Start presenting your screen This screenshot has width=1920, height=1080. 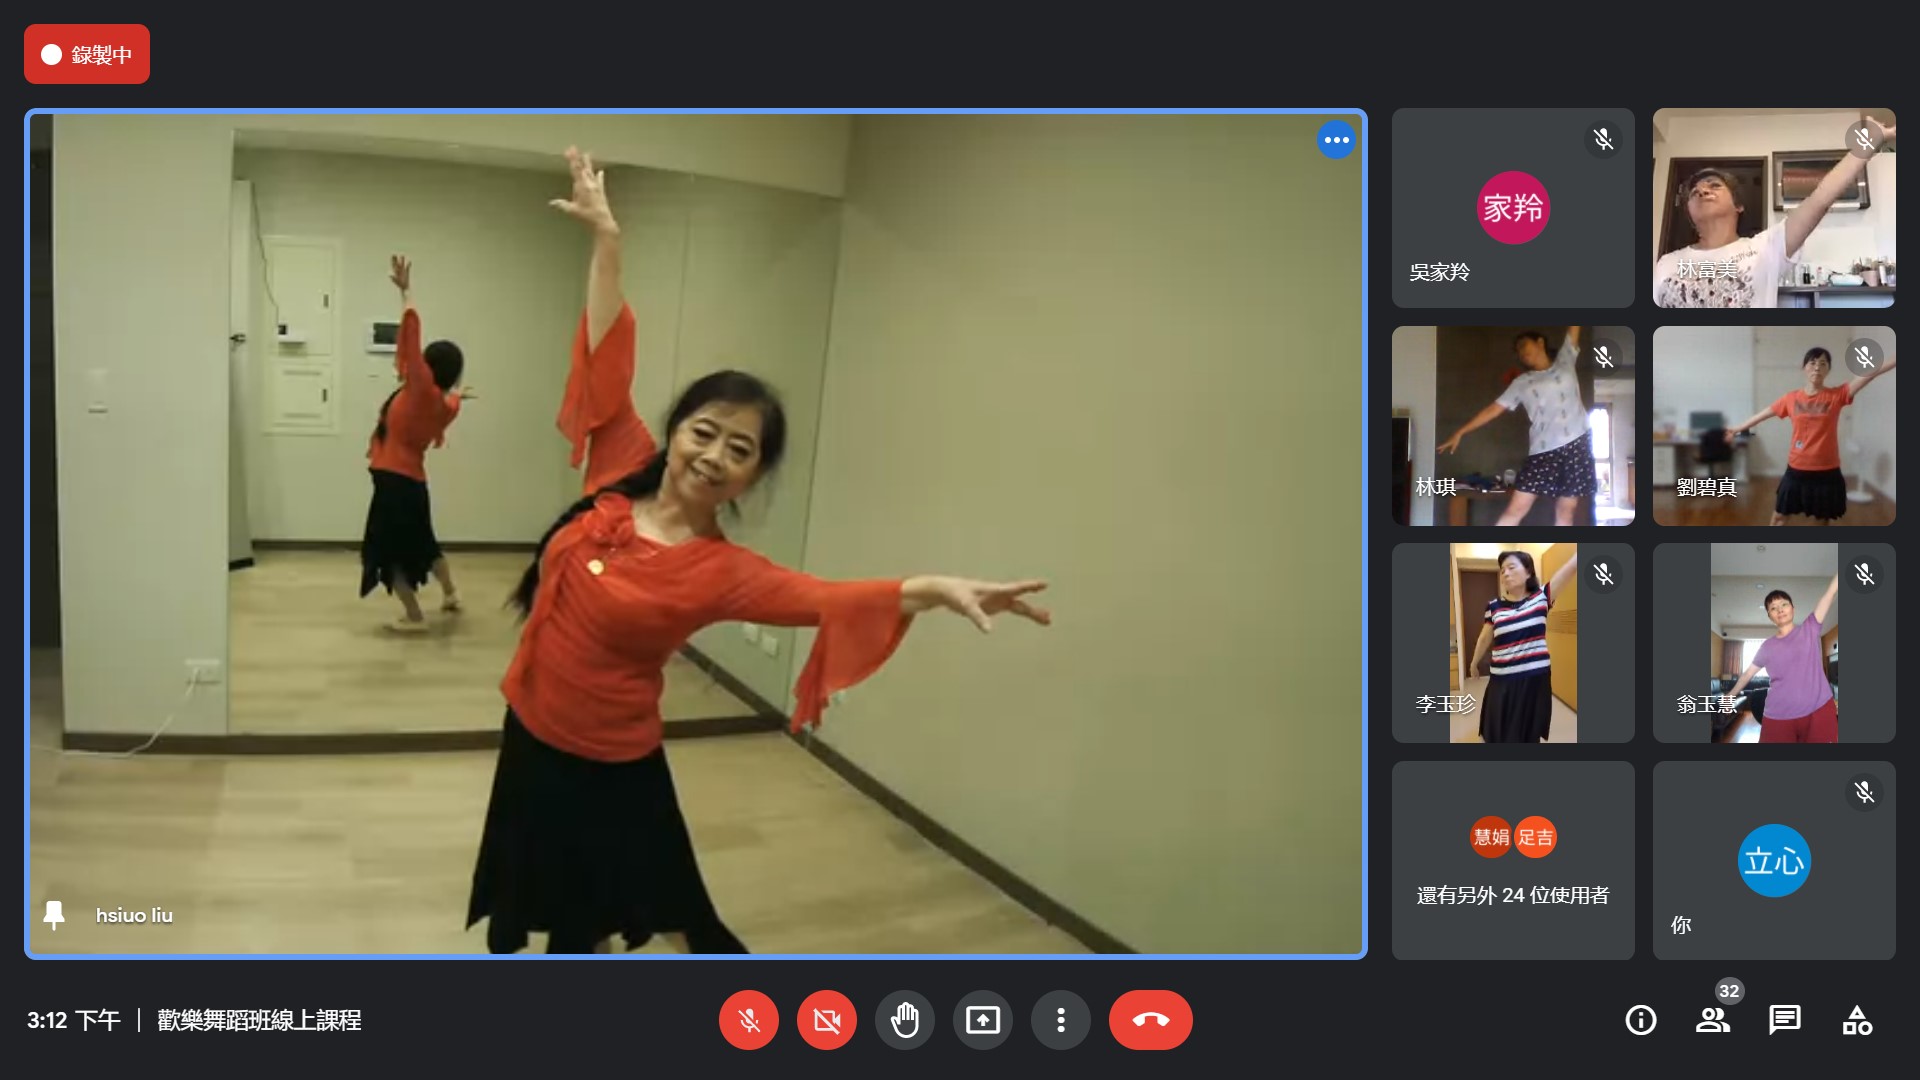click(x=982, y=1020)
